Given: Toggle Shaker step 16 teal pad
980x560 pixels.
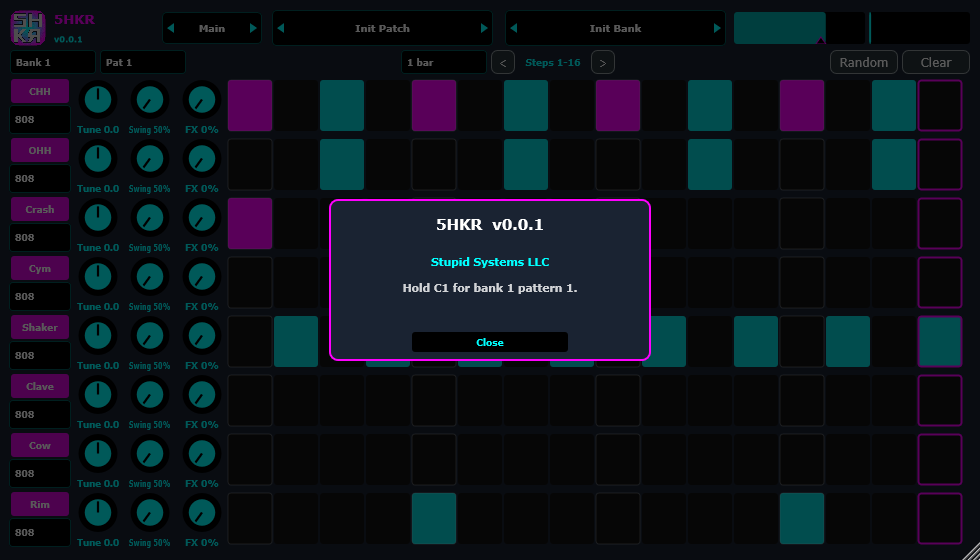Looking at the screenshot, I should [940, 341].
